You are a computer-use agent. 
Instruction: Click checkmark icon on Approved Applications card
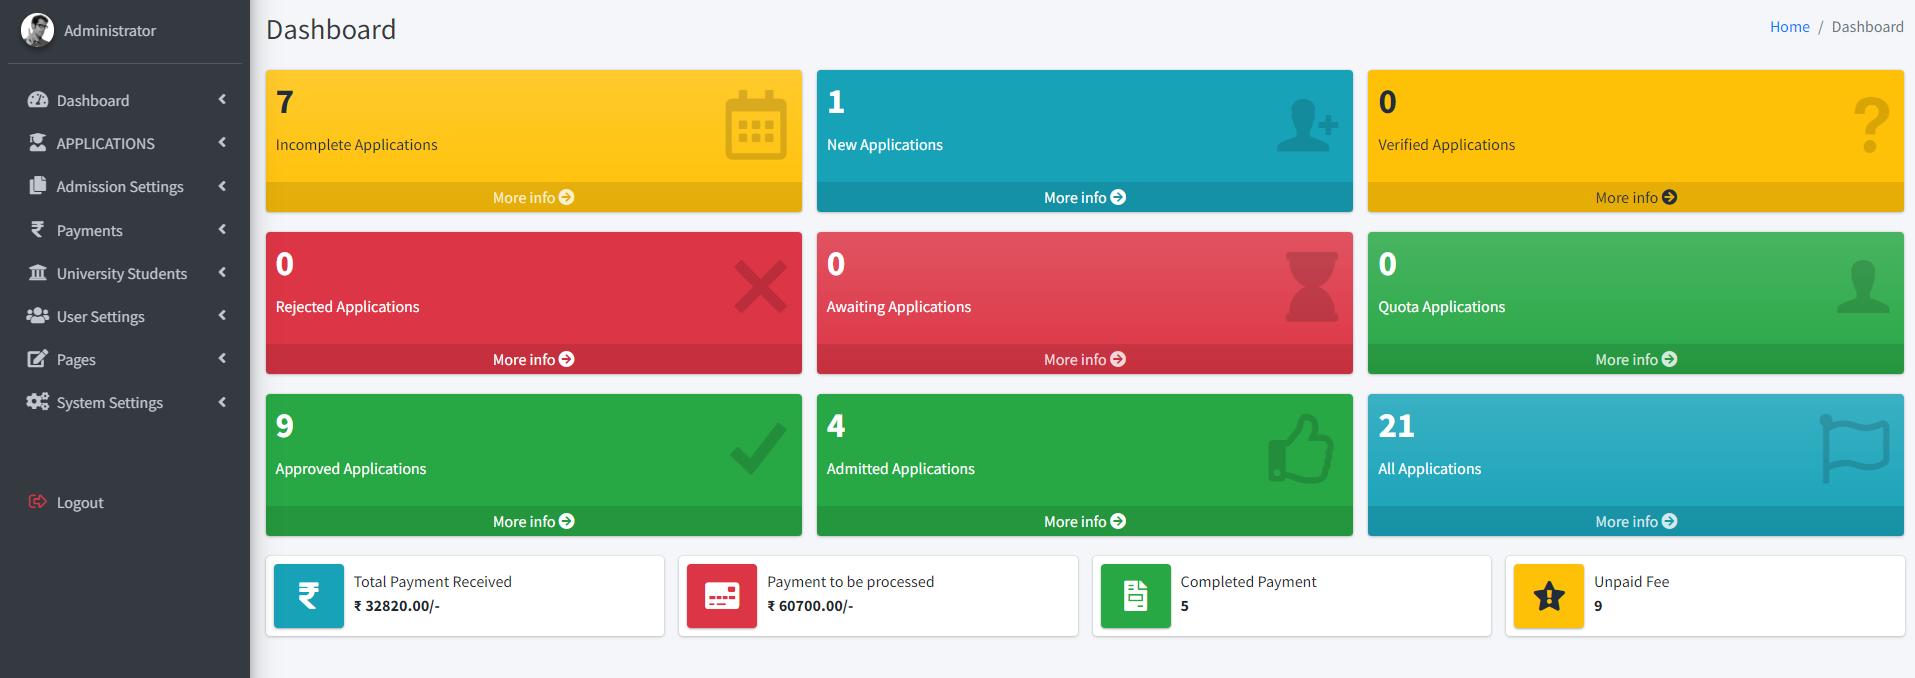coord(758,449)
